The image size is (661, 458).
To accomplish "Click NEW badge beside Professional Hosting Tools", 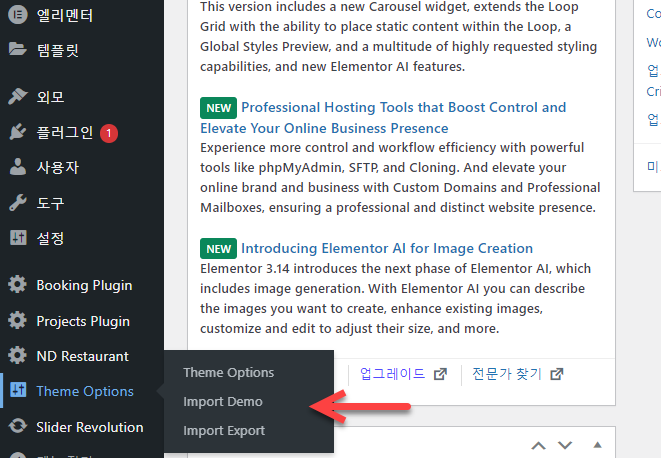I will pos(218,108).
